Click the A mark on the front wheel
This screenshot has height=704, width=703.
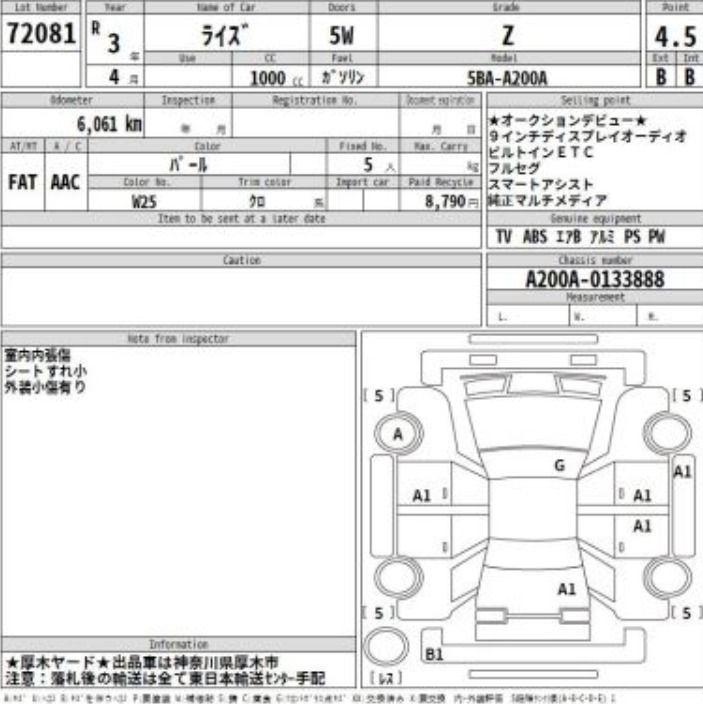click(x=398, y=434)
